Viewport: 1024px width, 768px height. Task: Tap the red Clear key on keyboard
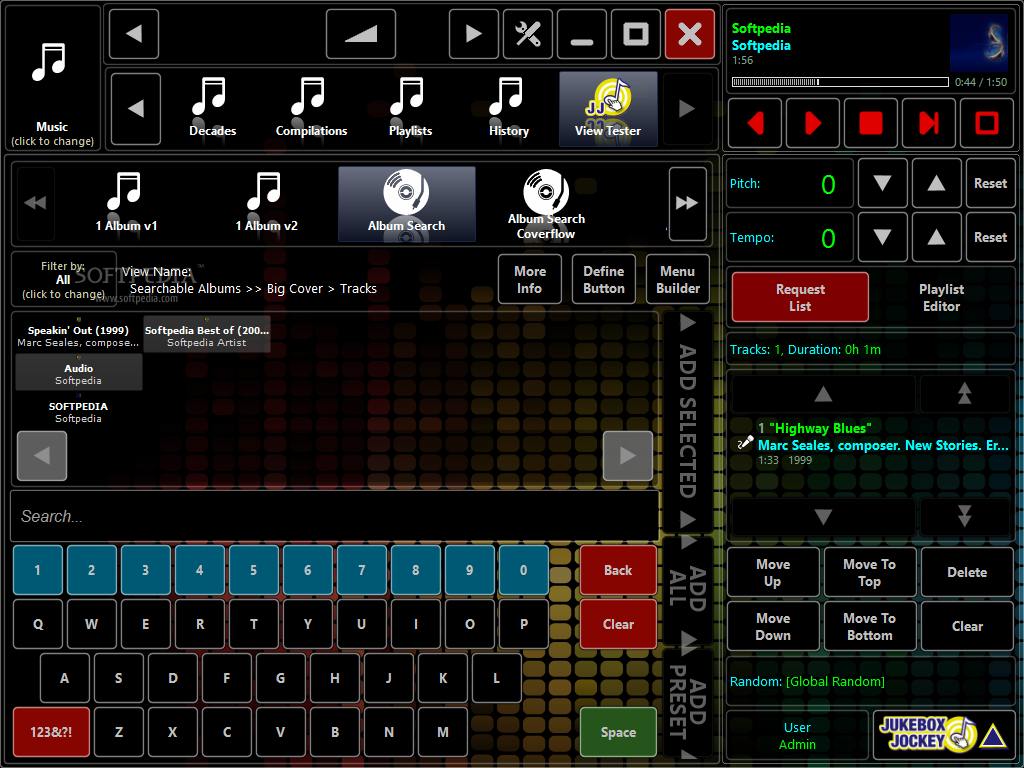pyautogui.click(x=618, y=624)
